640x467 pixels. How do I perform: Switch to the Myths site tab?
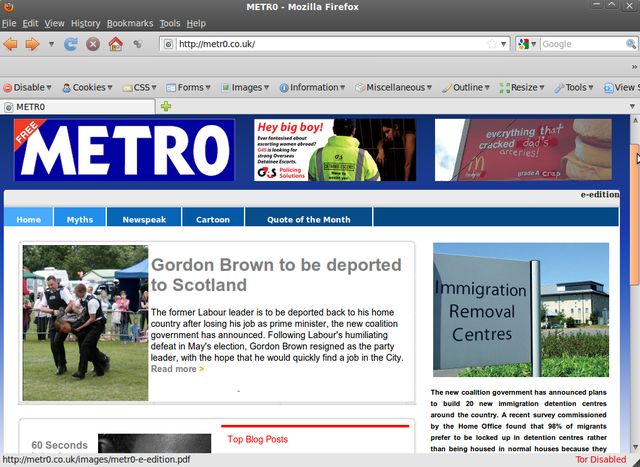pos(80,219)
